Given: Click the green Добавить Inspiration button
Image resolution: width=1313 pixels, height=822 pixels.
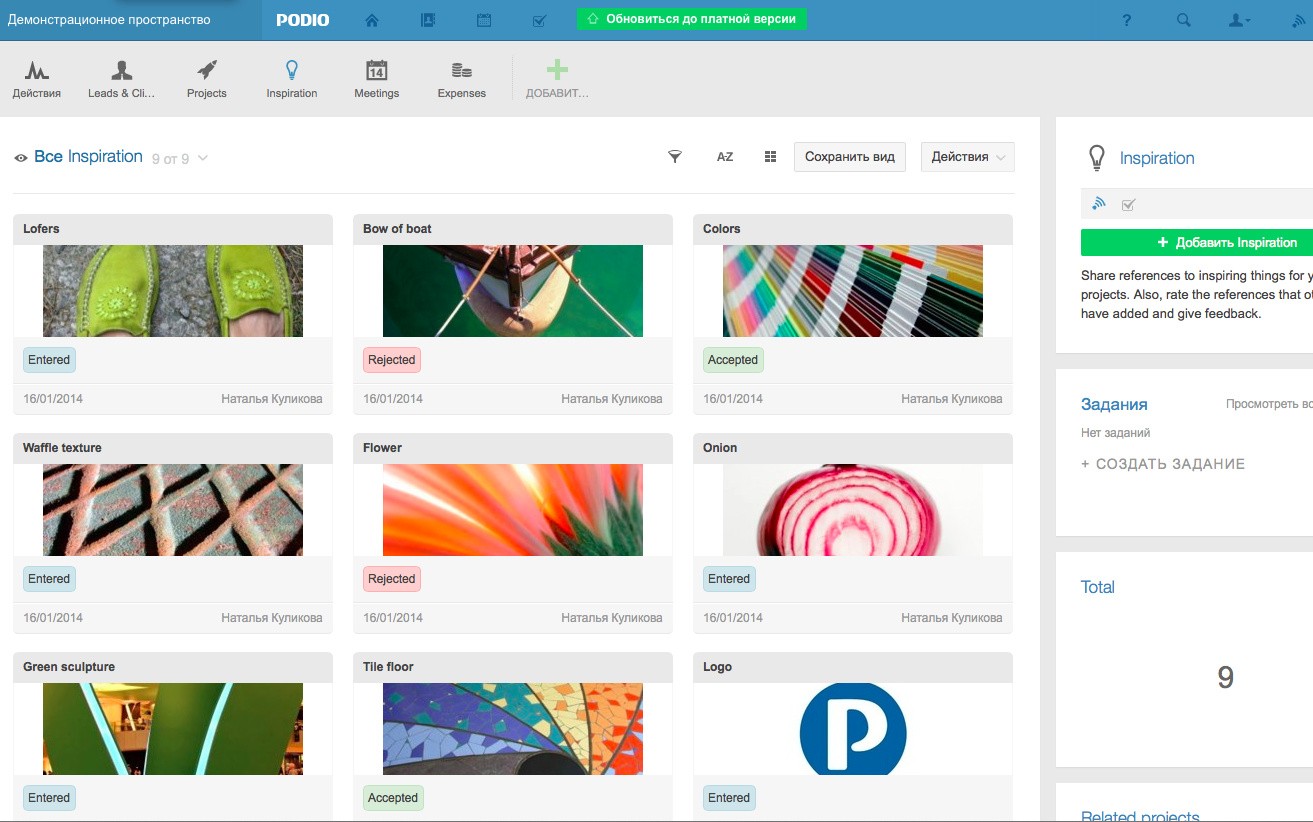Looking at the screenshot, I should [x=1197, y=242].
